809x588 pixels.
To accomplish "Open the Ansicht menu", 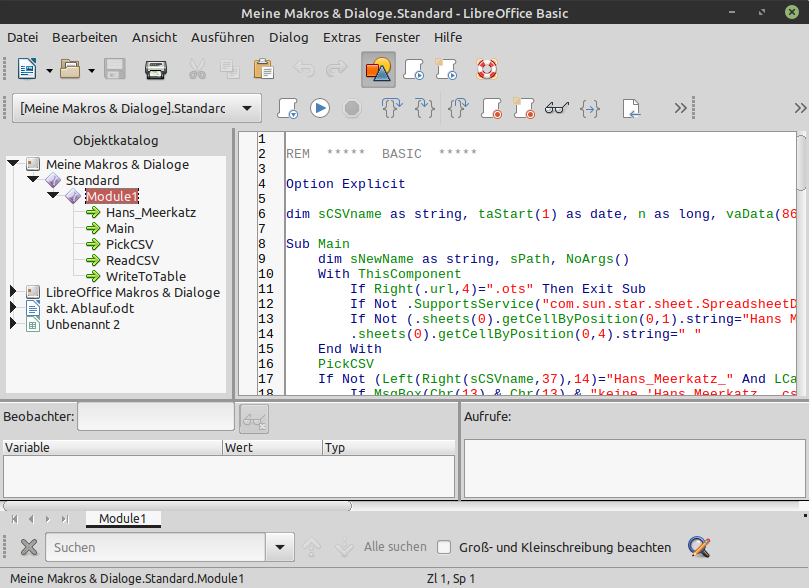I will click(x=154, y=38).
